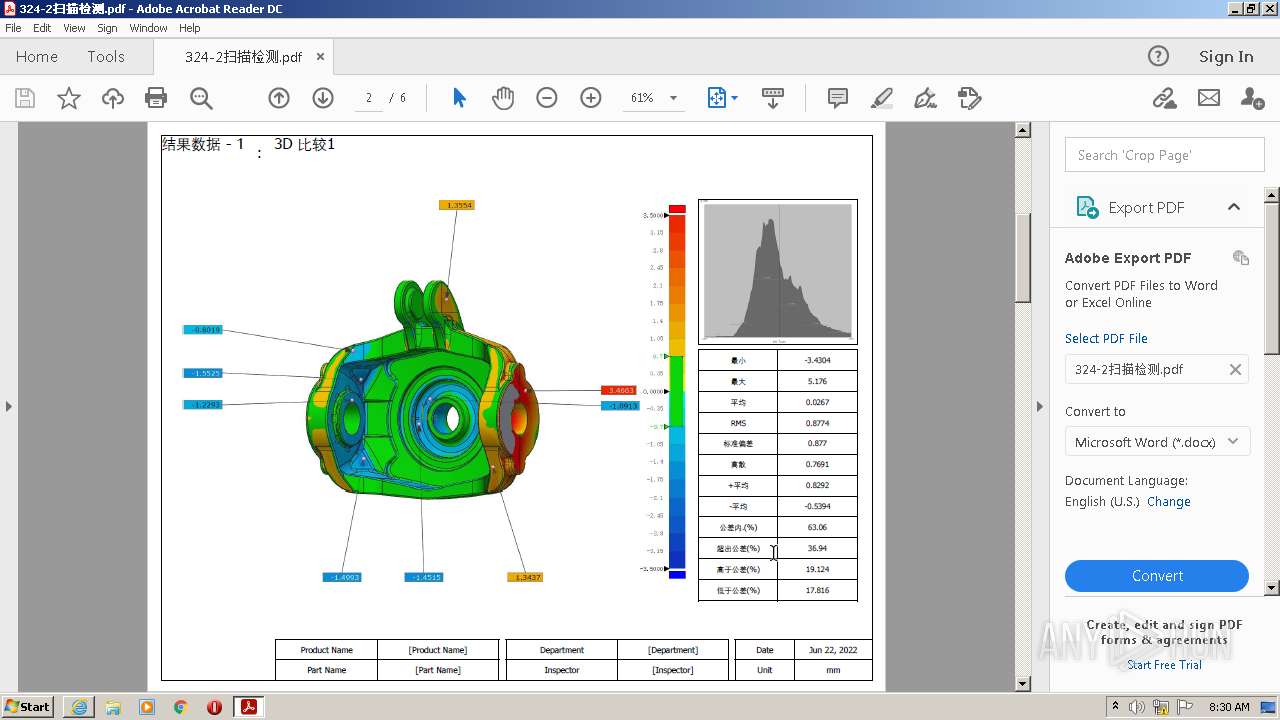1280x720 pixels.
Task: Click the Windows Start button
Action: click(27, 706)
